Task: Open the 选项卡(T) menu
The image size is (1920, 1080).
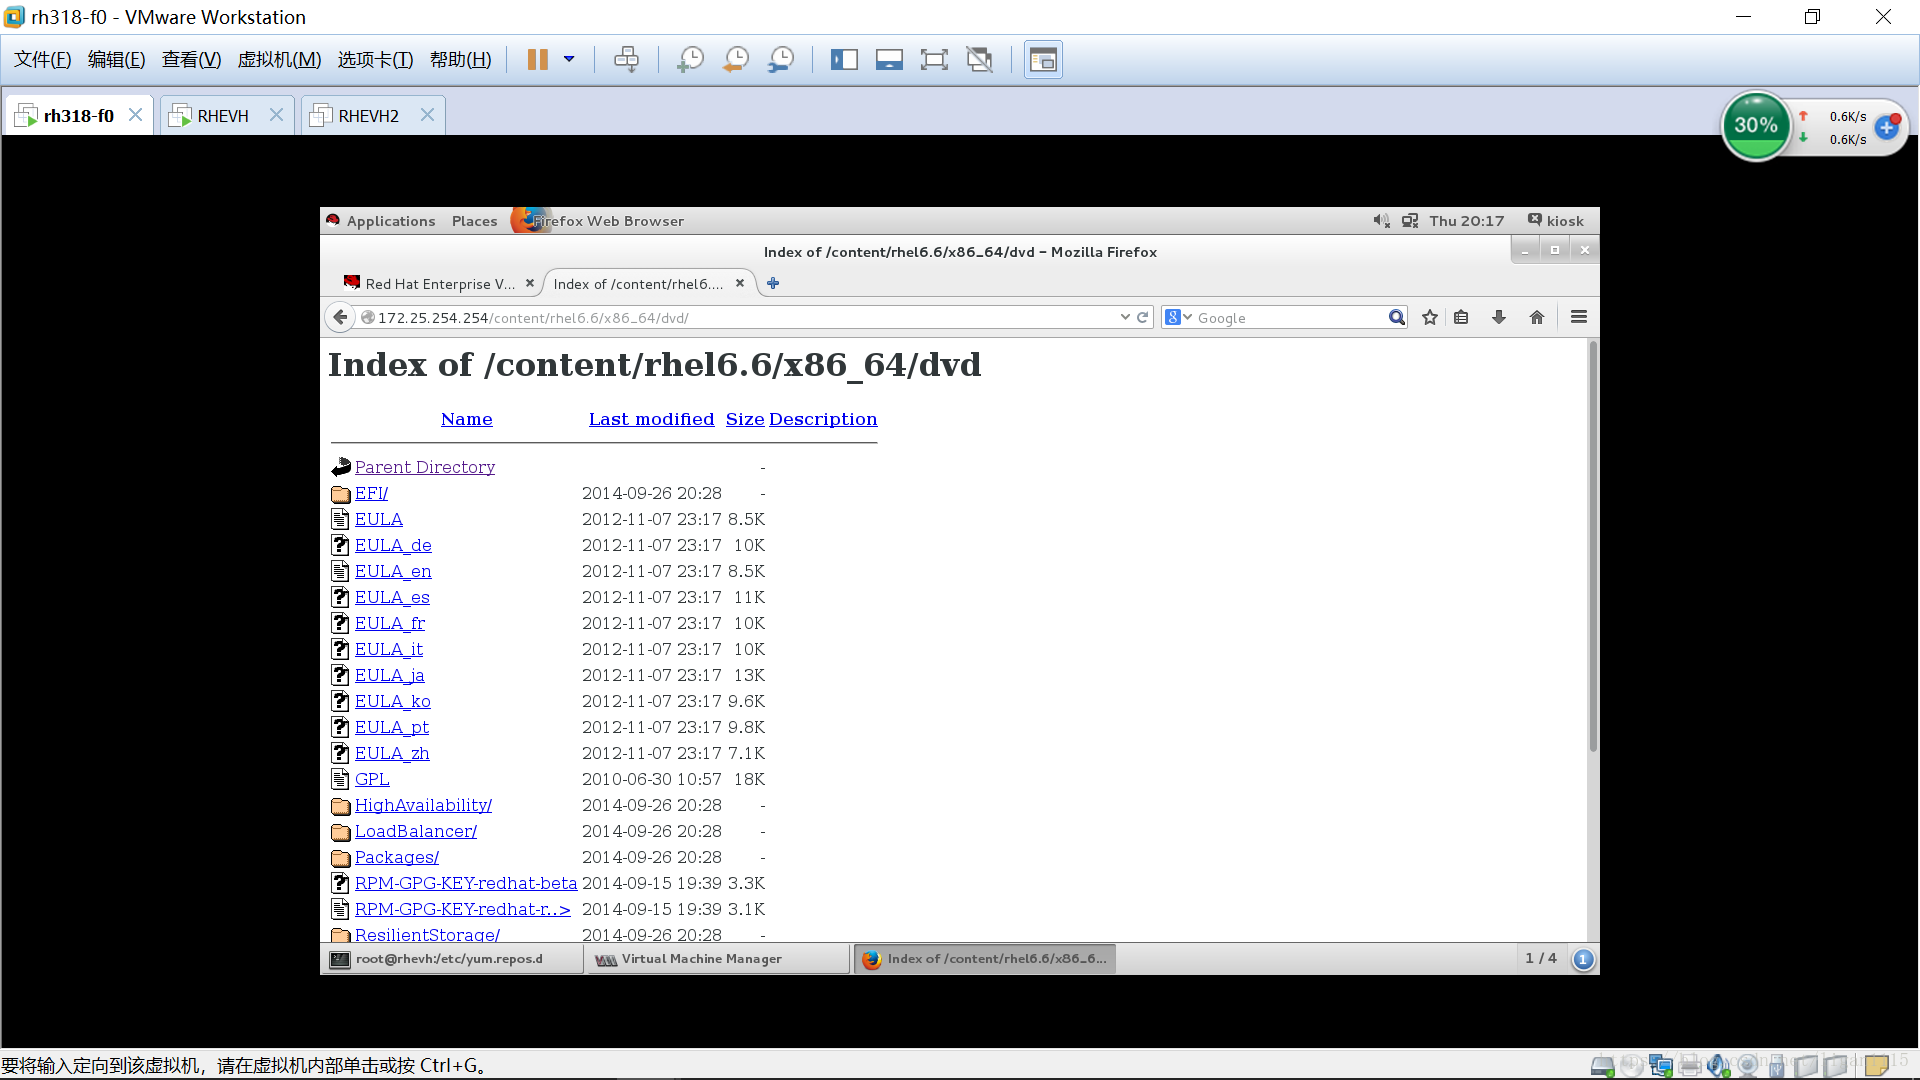Action: [375, 60]
